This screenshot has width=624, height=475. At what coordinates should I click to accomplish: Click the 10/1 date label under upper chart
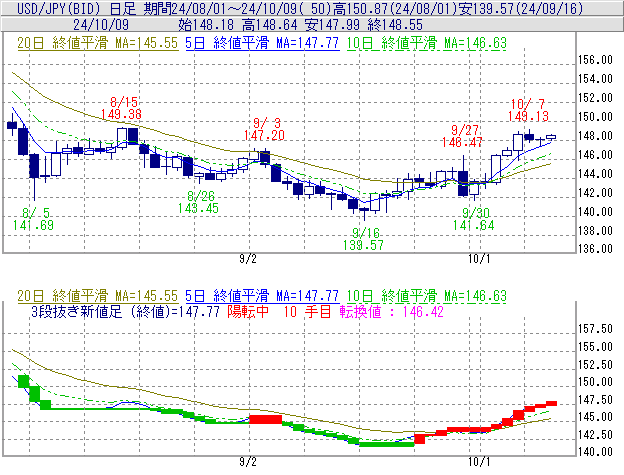[479, 259]
